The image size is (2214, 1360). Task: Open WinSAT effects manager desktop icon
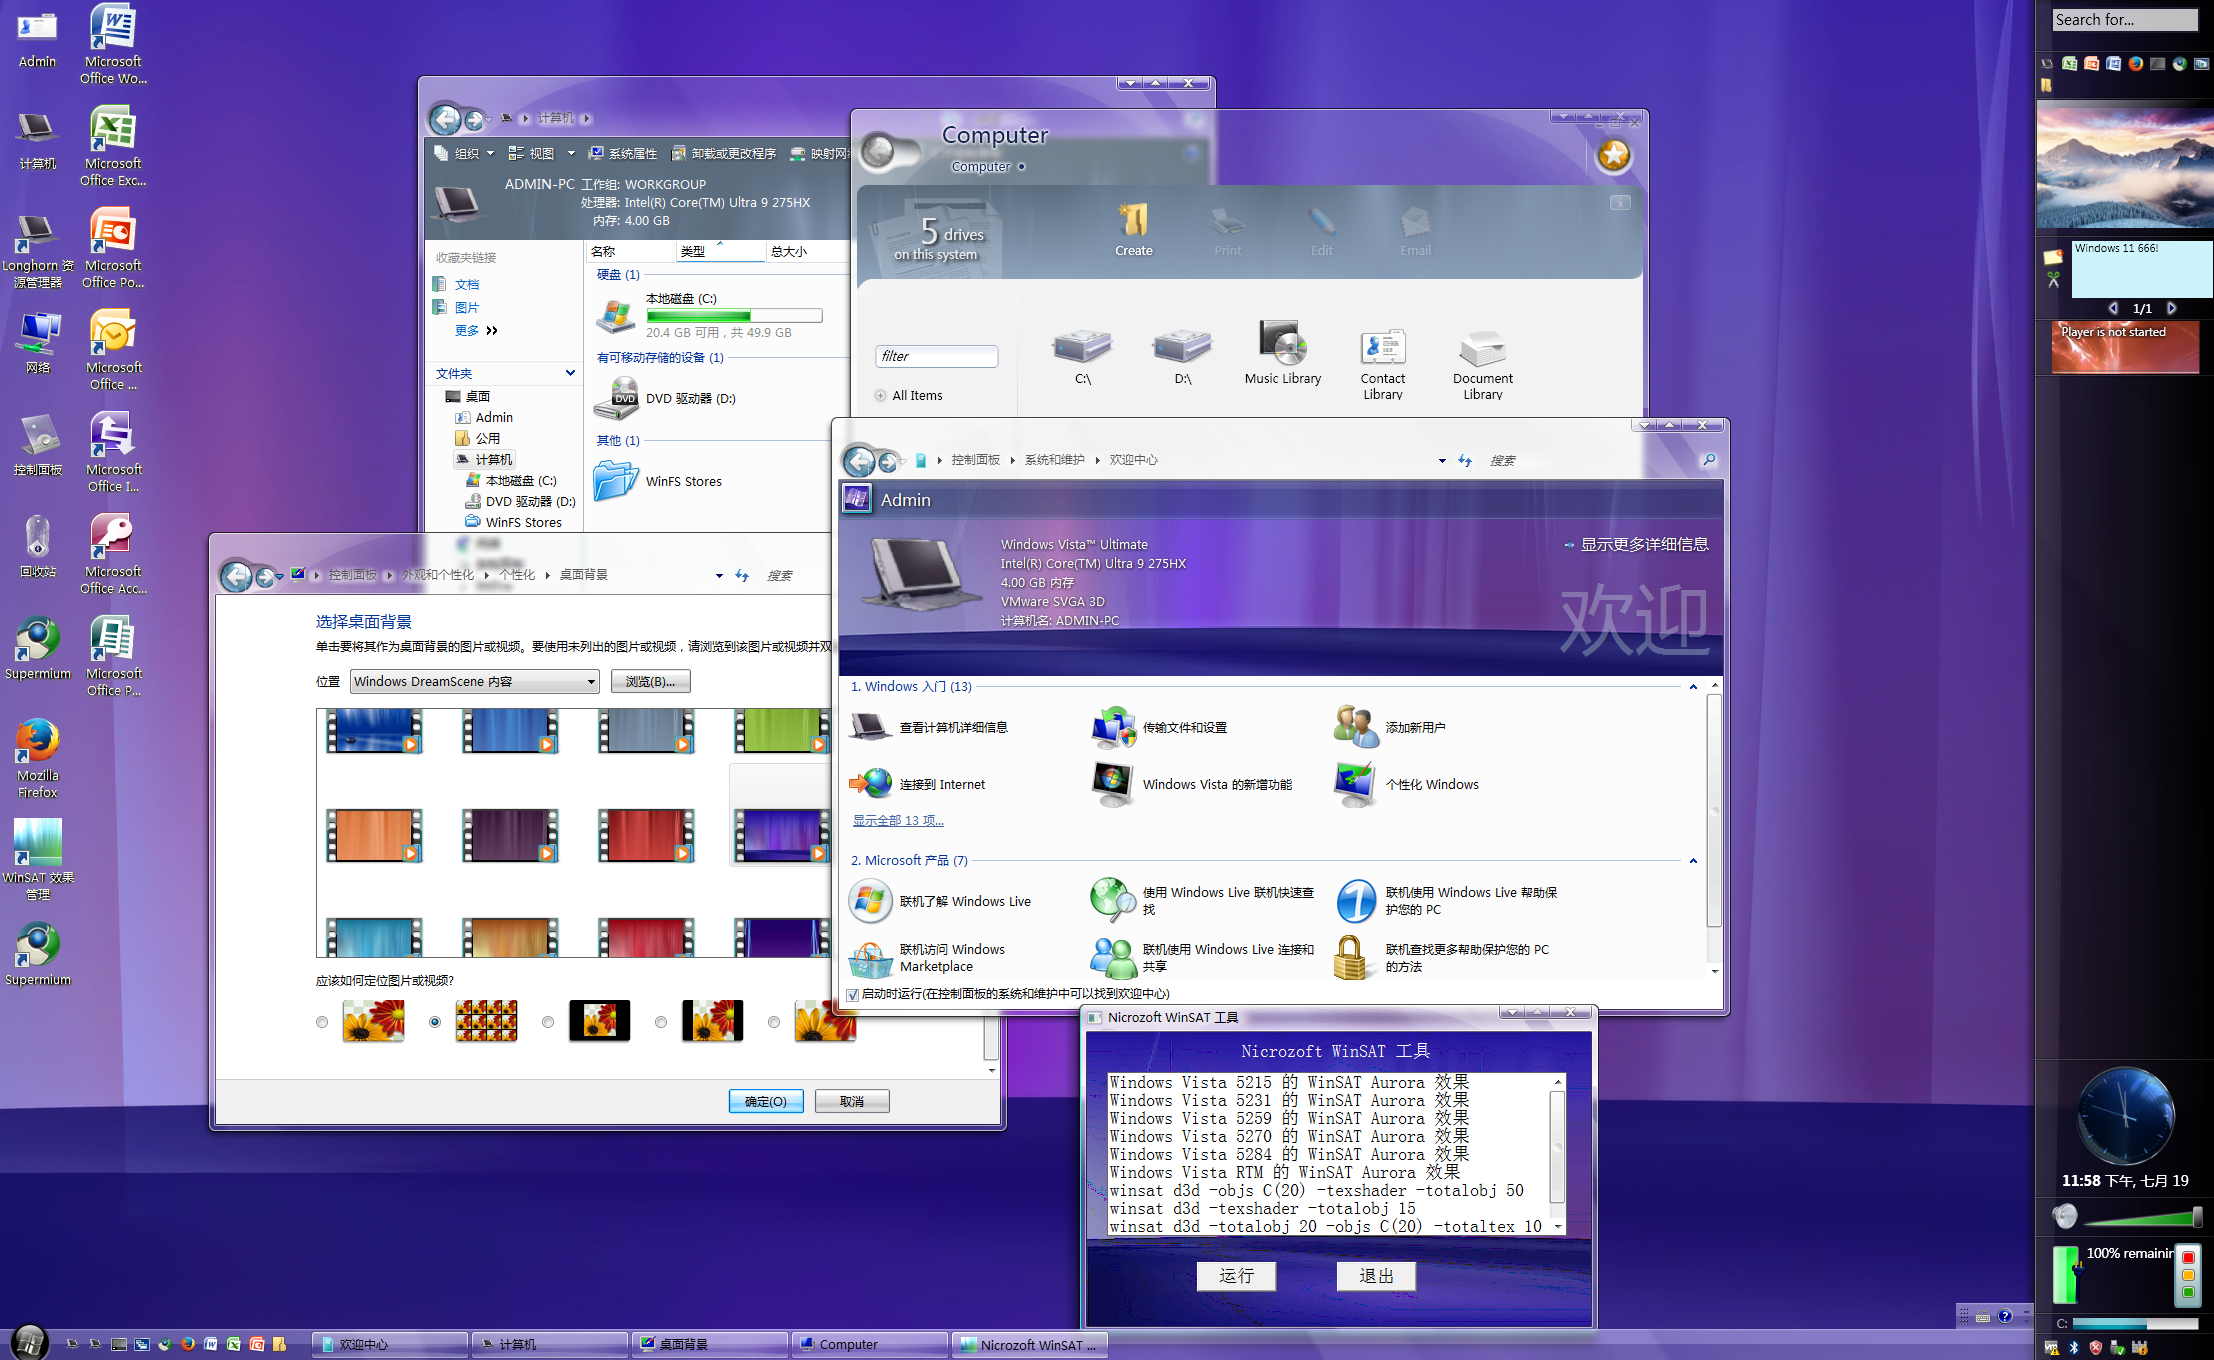coord(38,843)
